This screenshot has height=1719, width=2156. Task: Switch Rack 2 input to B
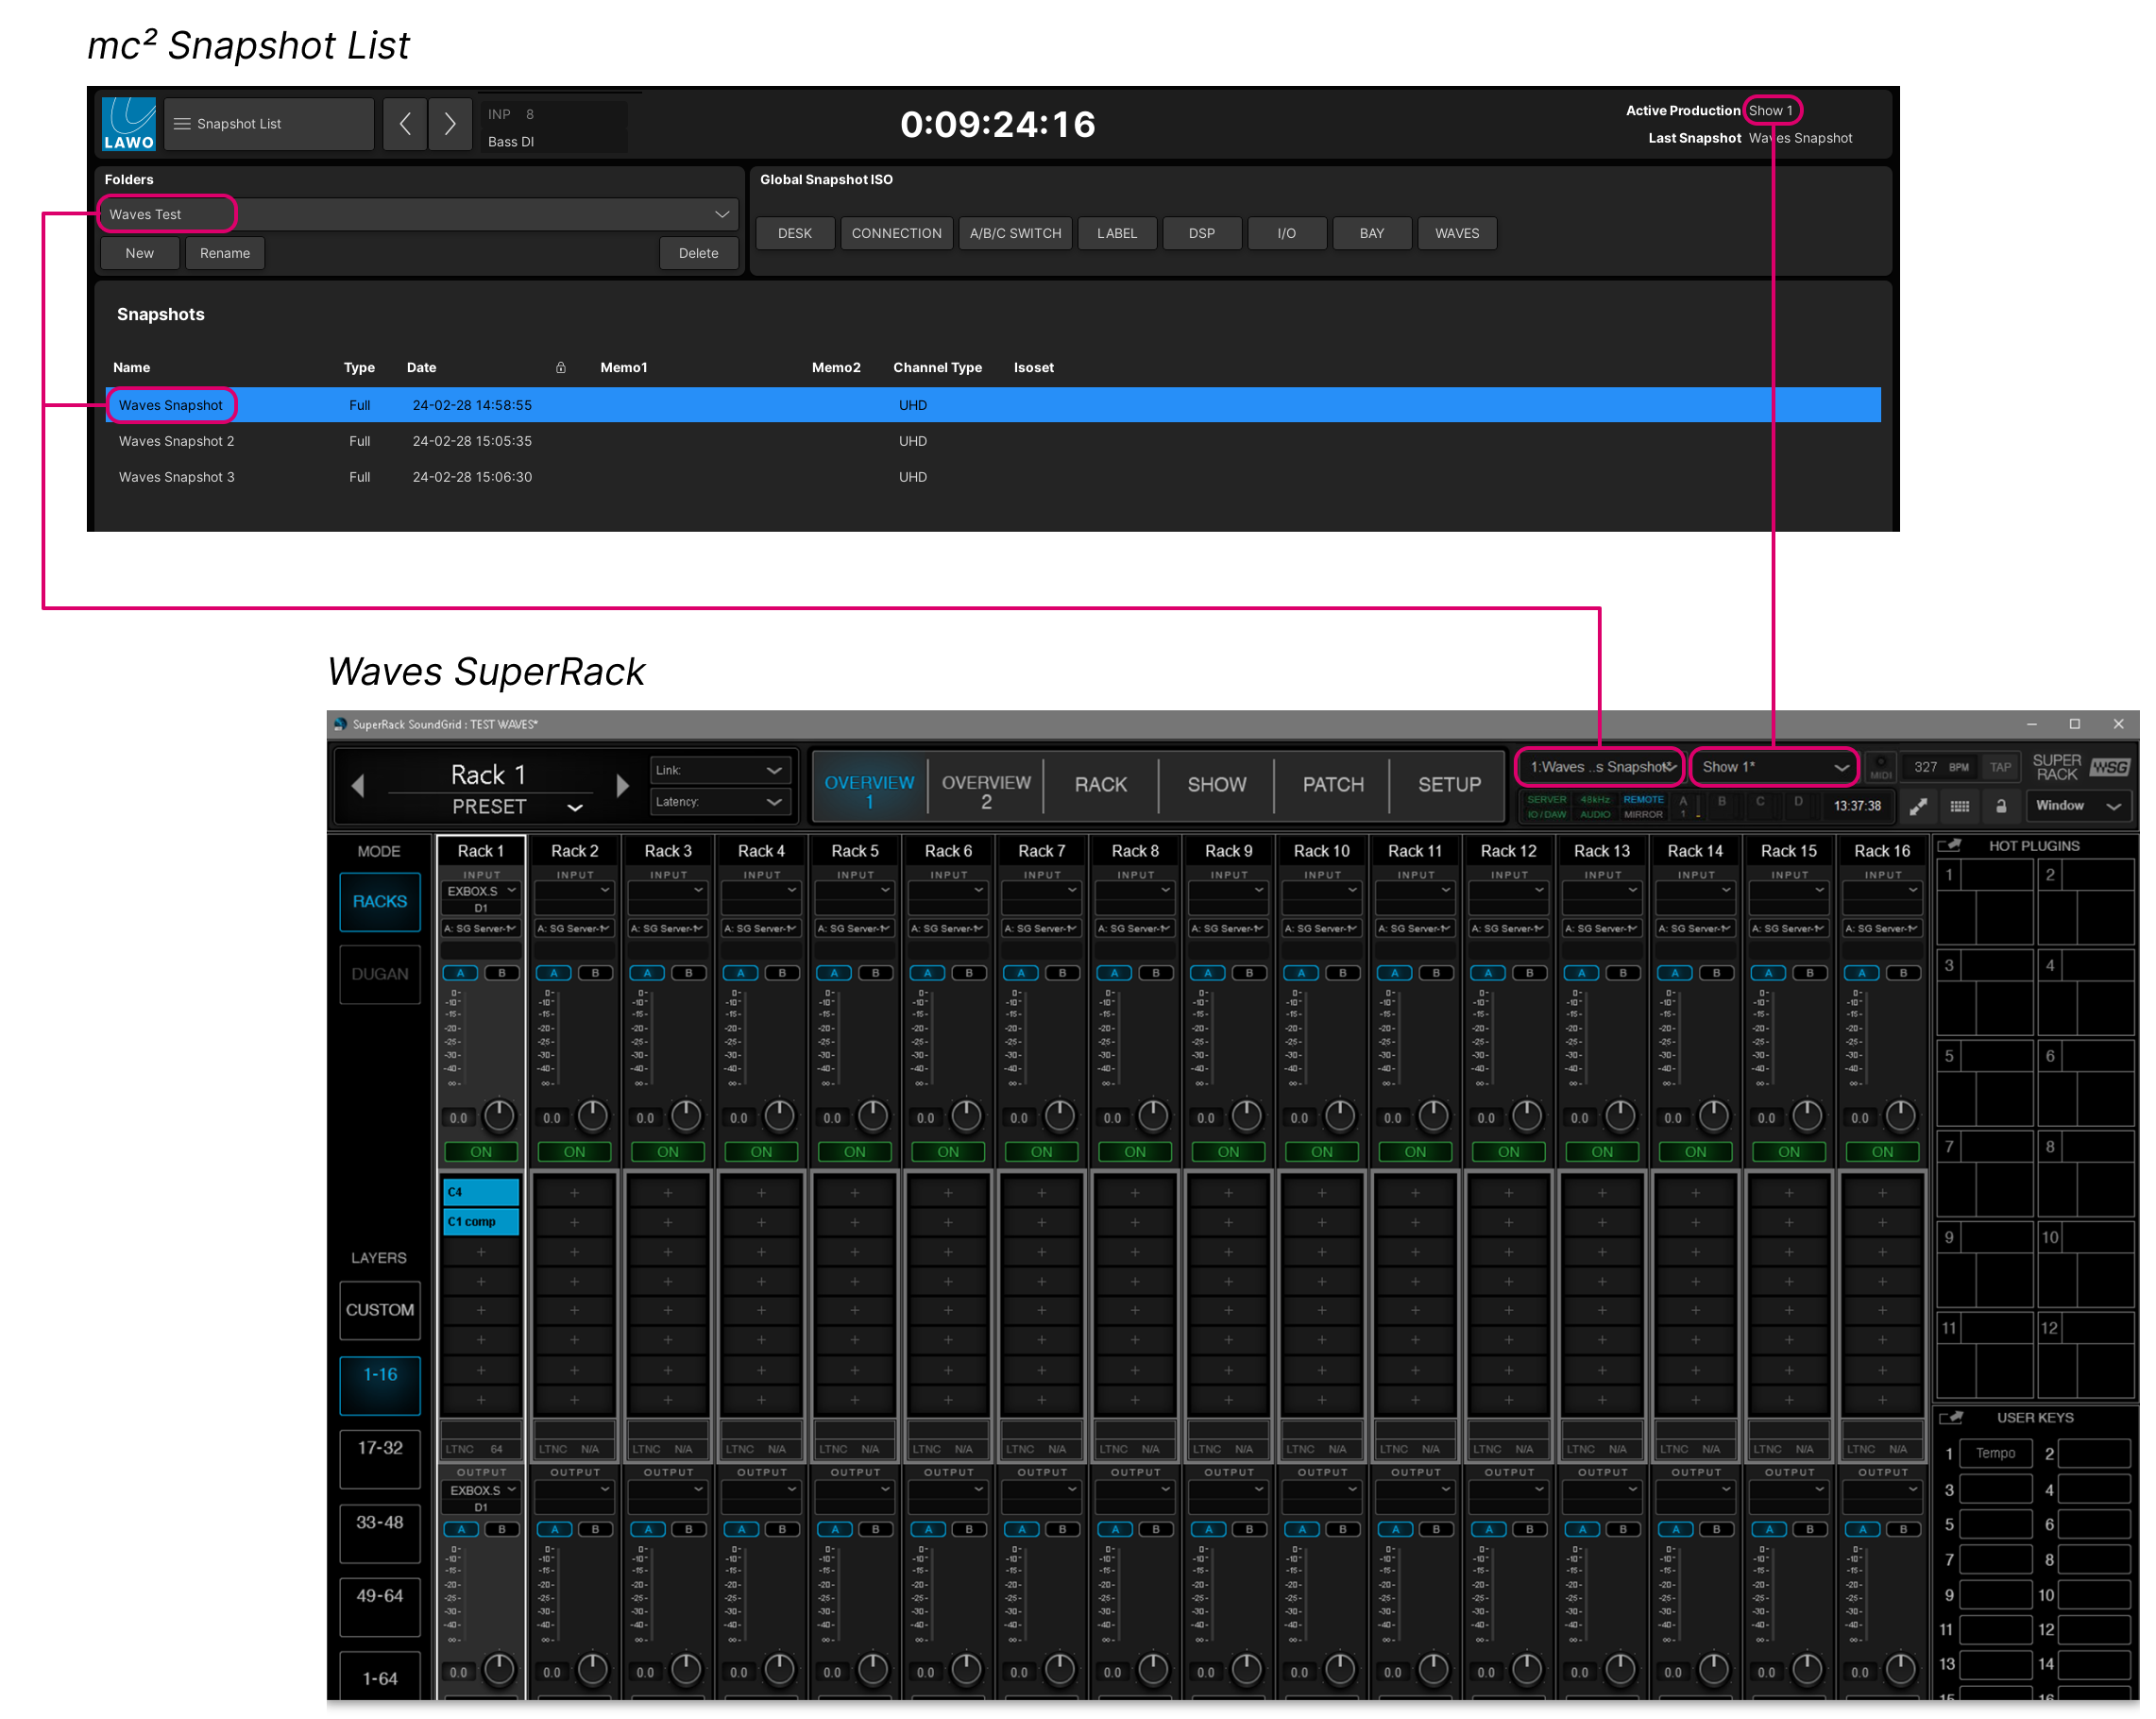pyautogui.click(x=596, y=973)
